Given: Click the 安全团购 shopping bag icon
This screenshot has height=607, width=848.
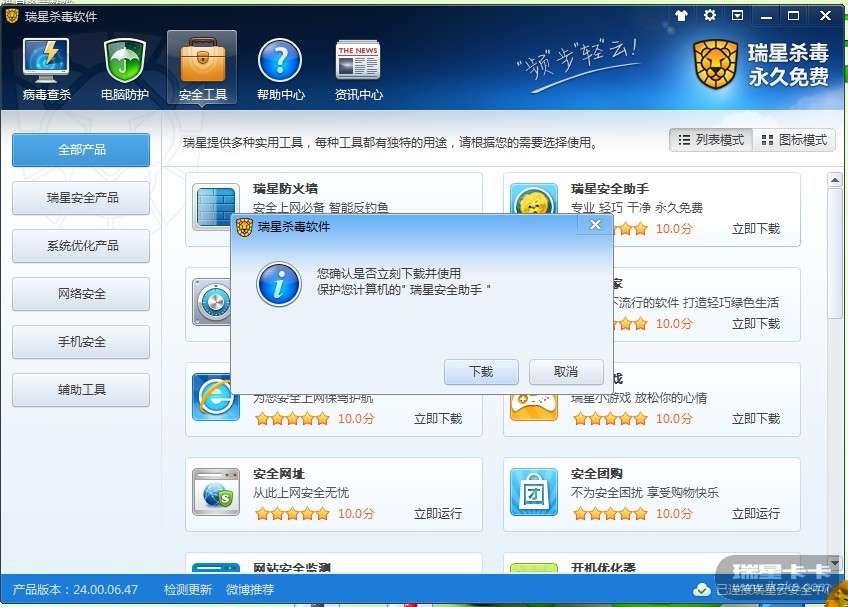Looking at the screenshot, I should tap(534, 492).
